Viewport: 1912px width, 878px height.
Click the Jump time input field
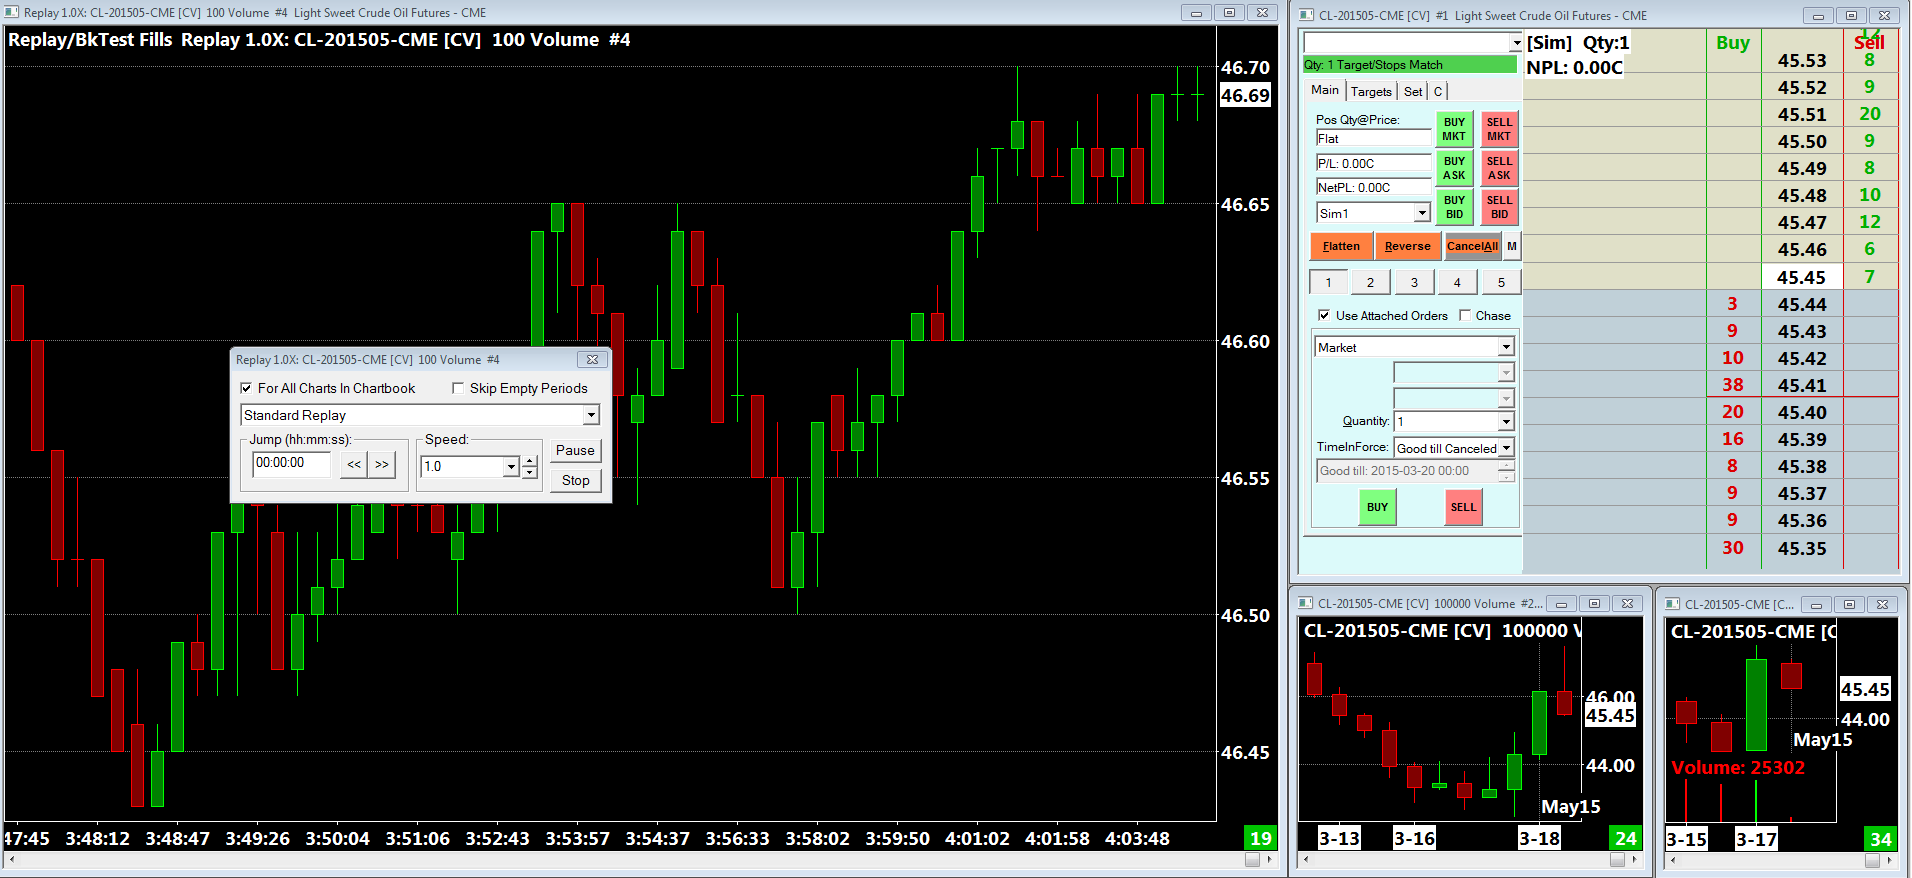pyautogui.click(x=291, y=464)
